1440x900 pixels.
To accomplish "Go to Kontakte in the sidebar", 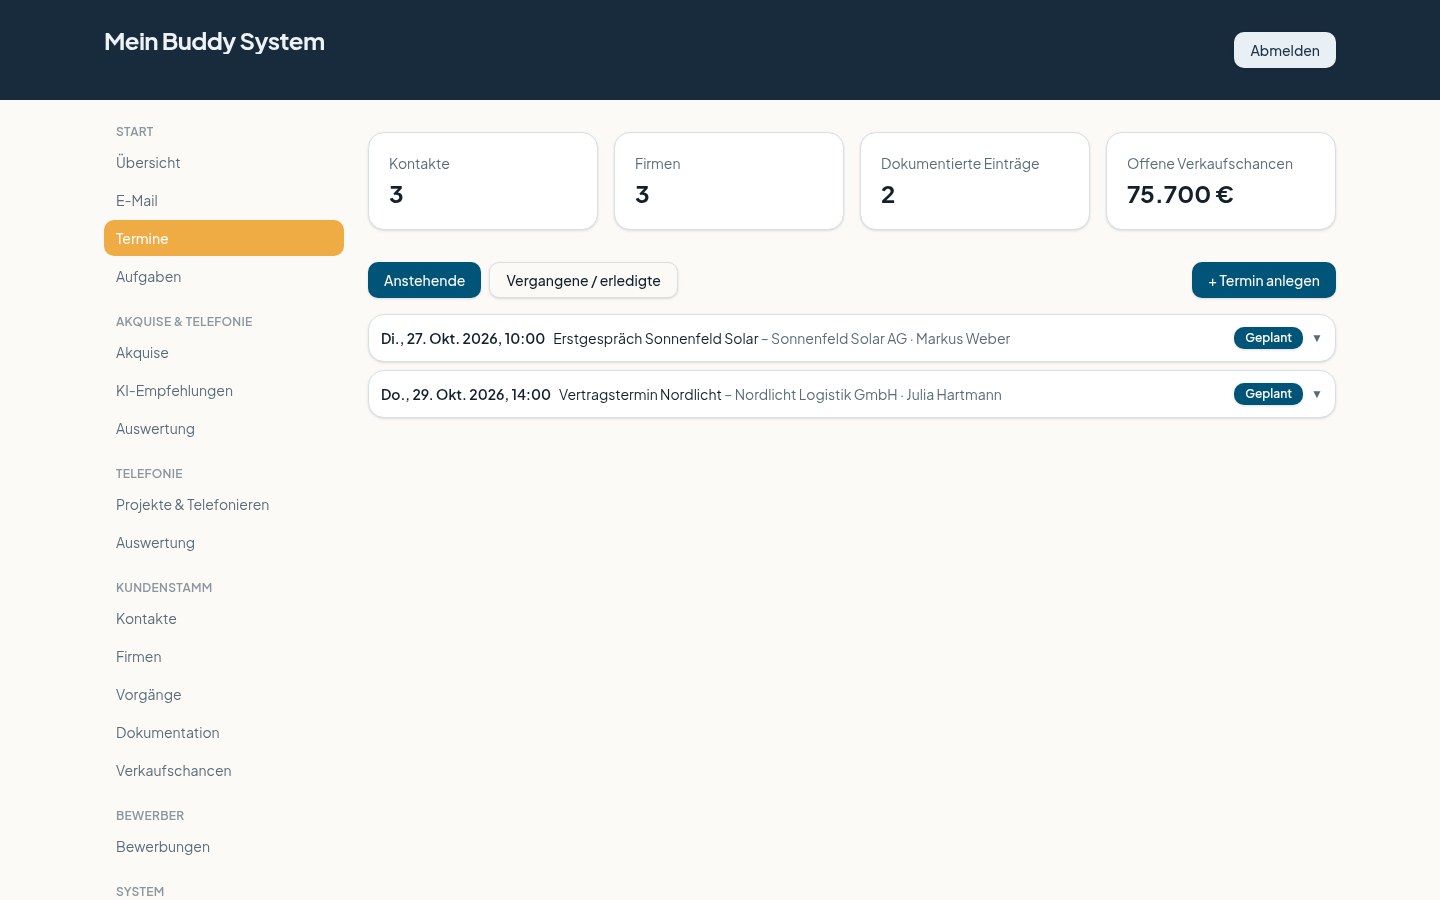I will [x=224, y=618].
